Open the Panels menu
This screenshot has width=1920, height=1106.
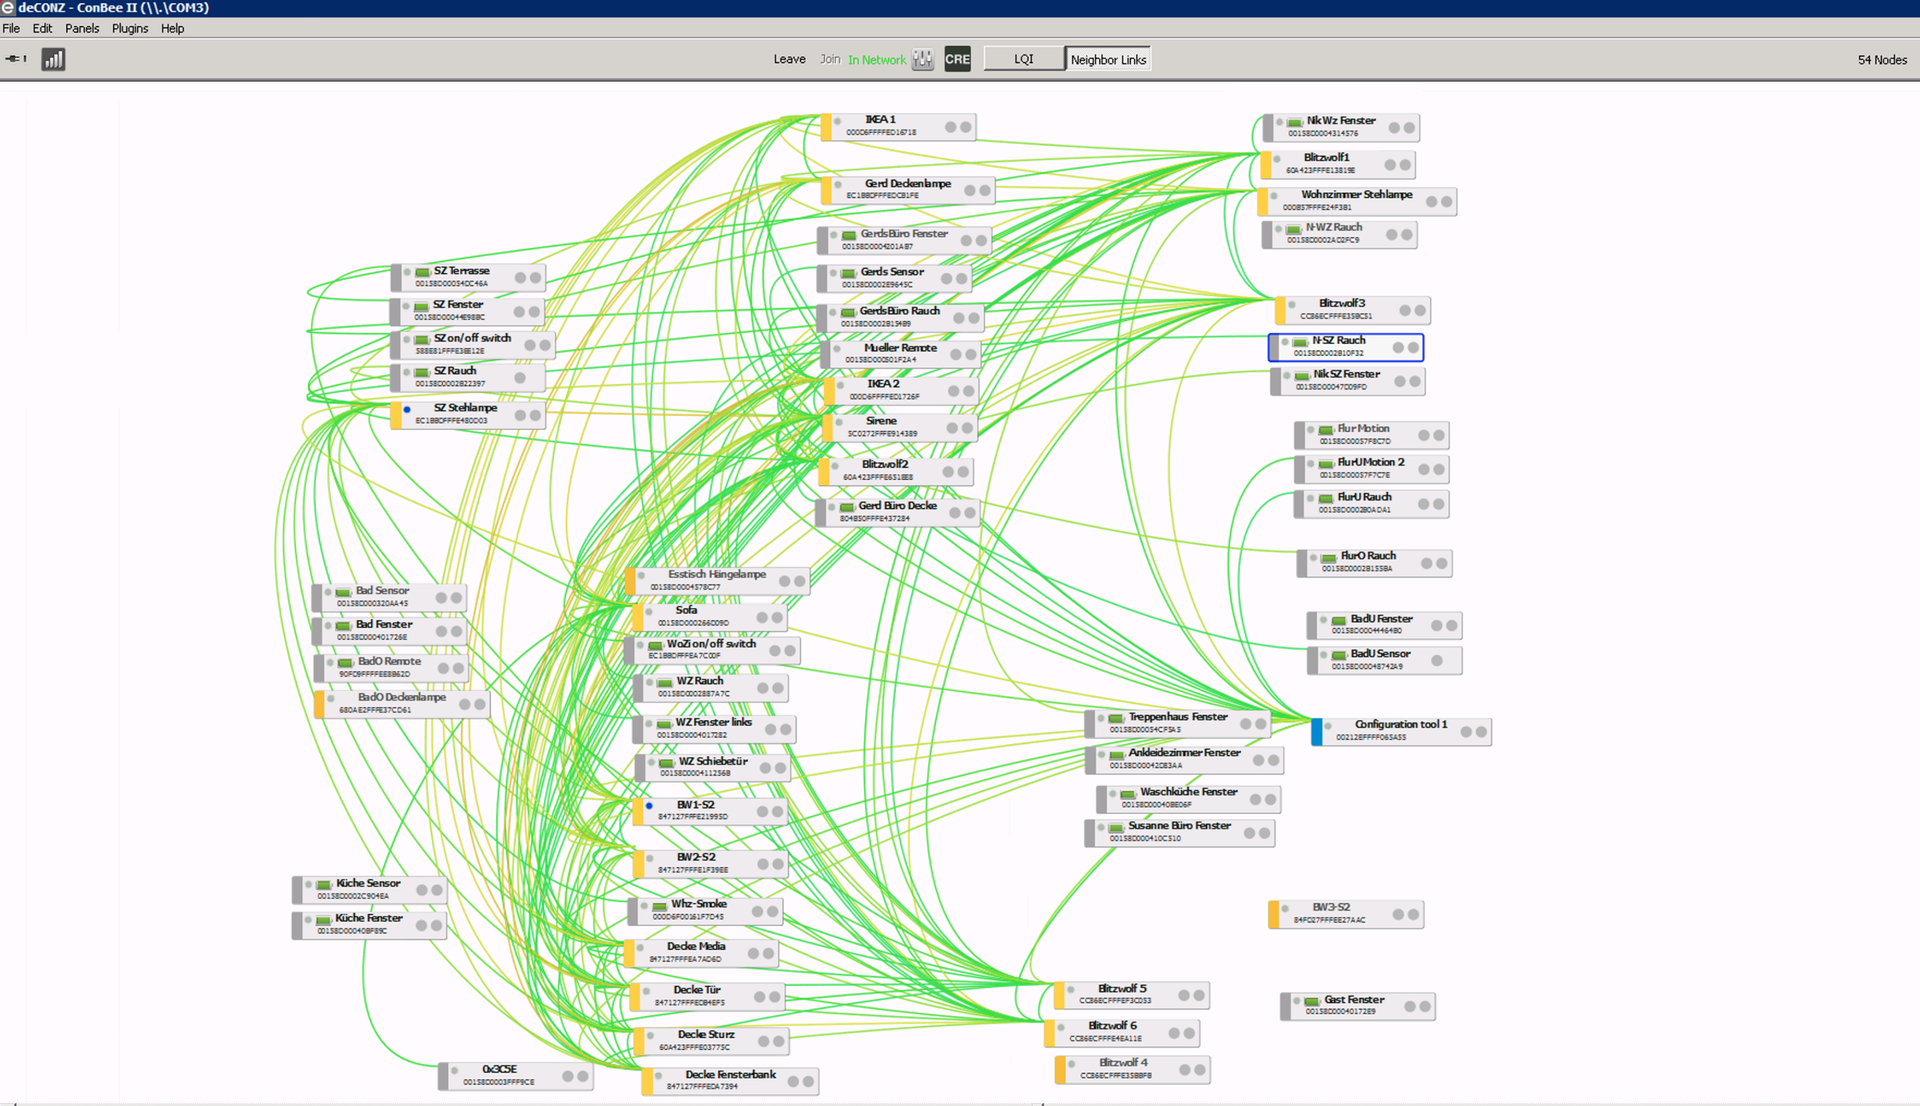(x=82, y=28)
